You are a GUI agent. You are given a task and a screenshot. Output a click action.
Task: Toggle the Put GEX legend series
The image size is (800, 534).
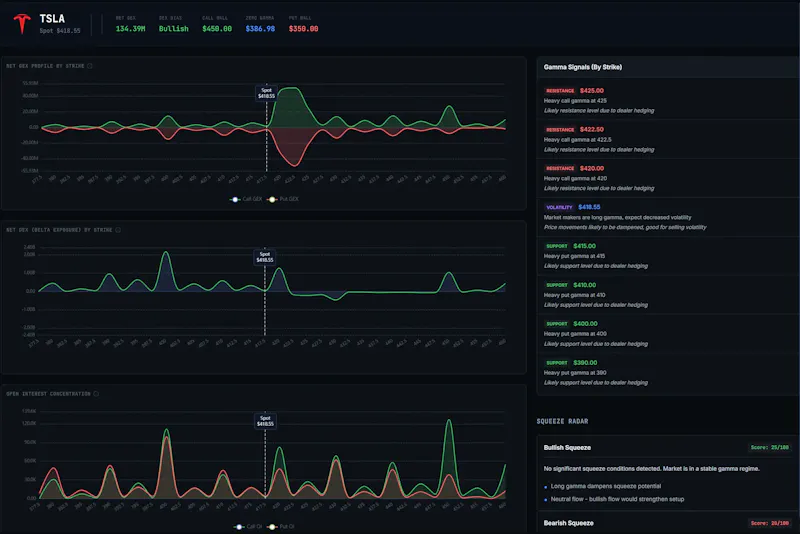pos(283,199)
